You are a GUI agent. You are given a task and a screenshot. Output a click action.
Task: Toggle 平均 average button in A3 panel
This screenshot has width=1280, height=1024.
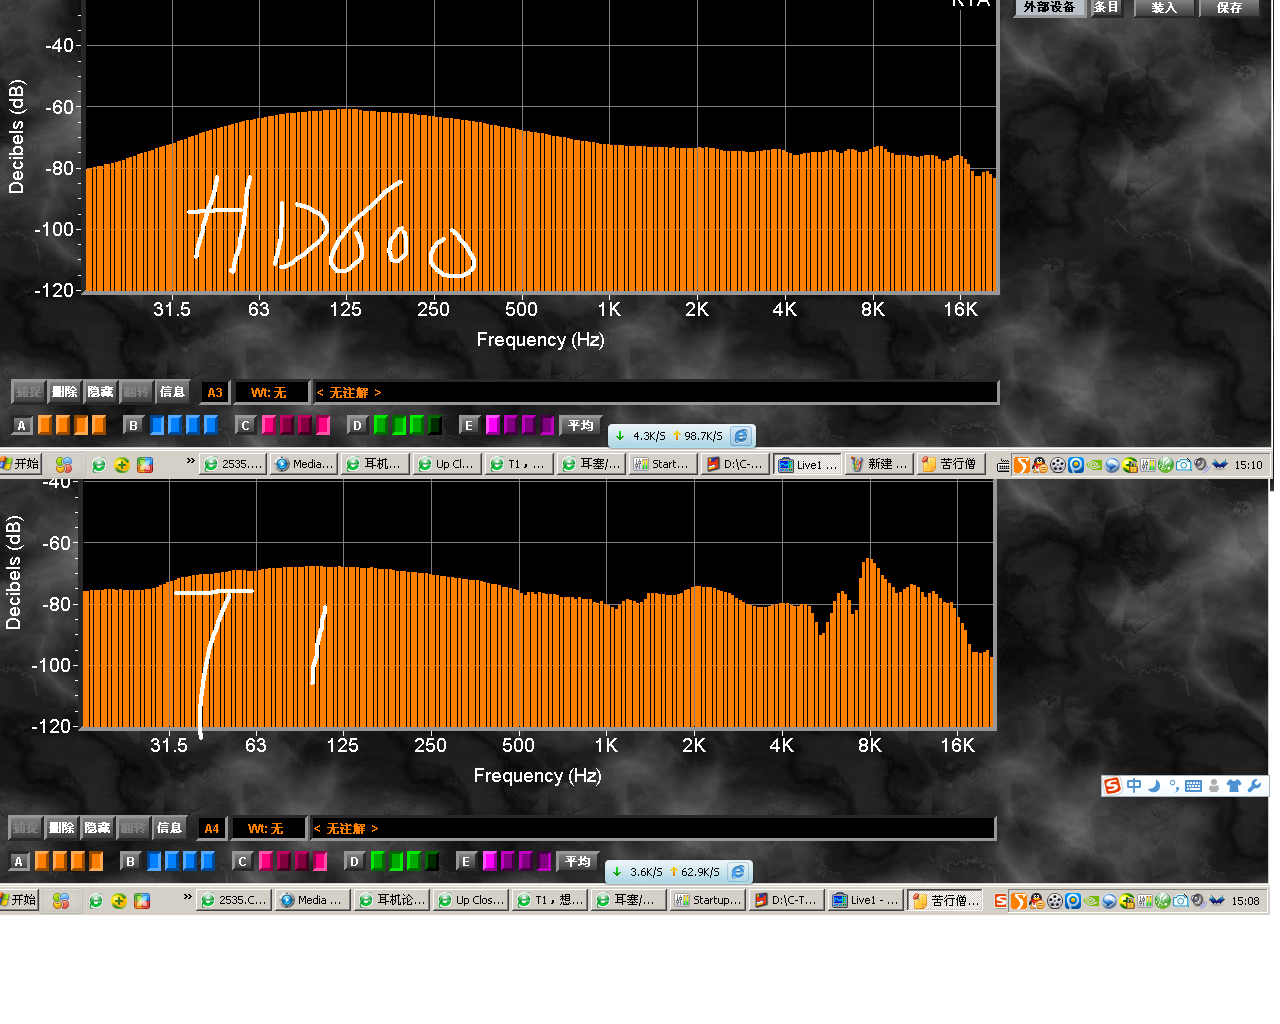[x=581, y=425]
